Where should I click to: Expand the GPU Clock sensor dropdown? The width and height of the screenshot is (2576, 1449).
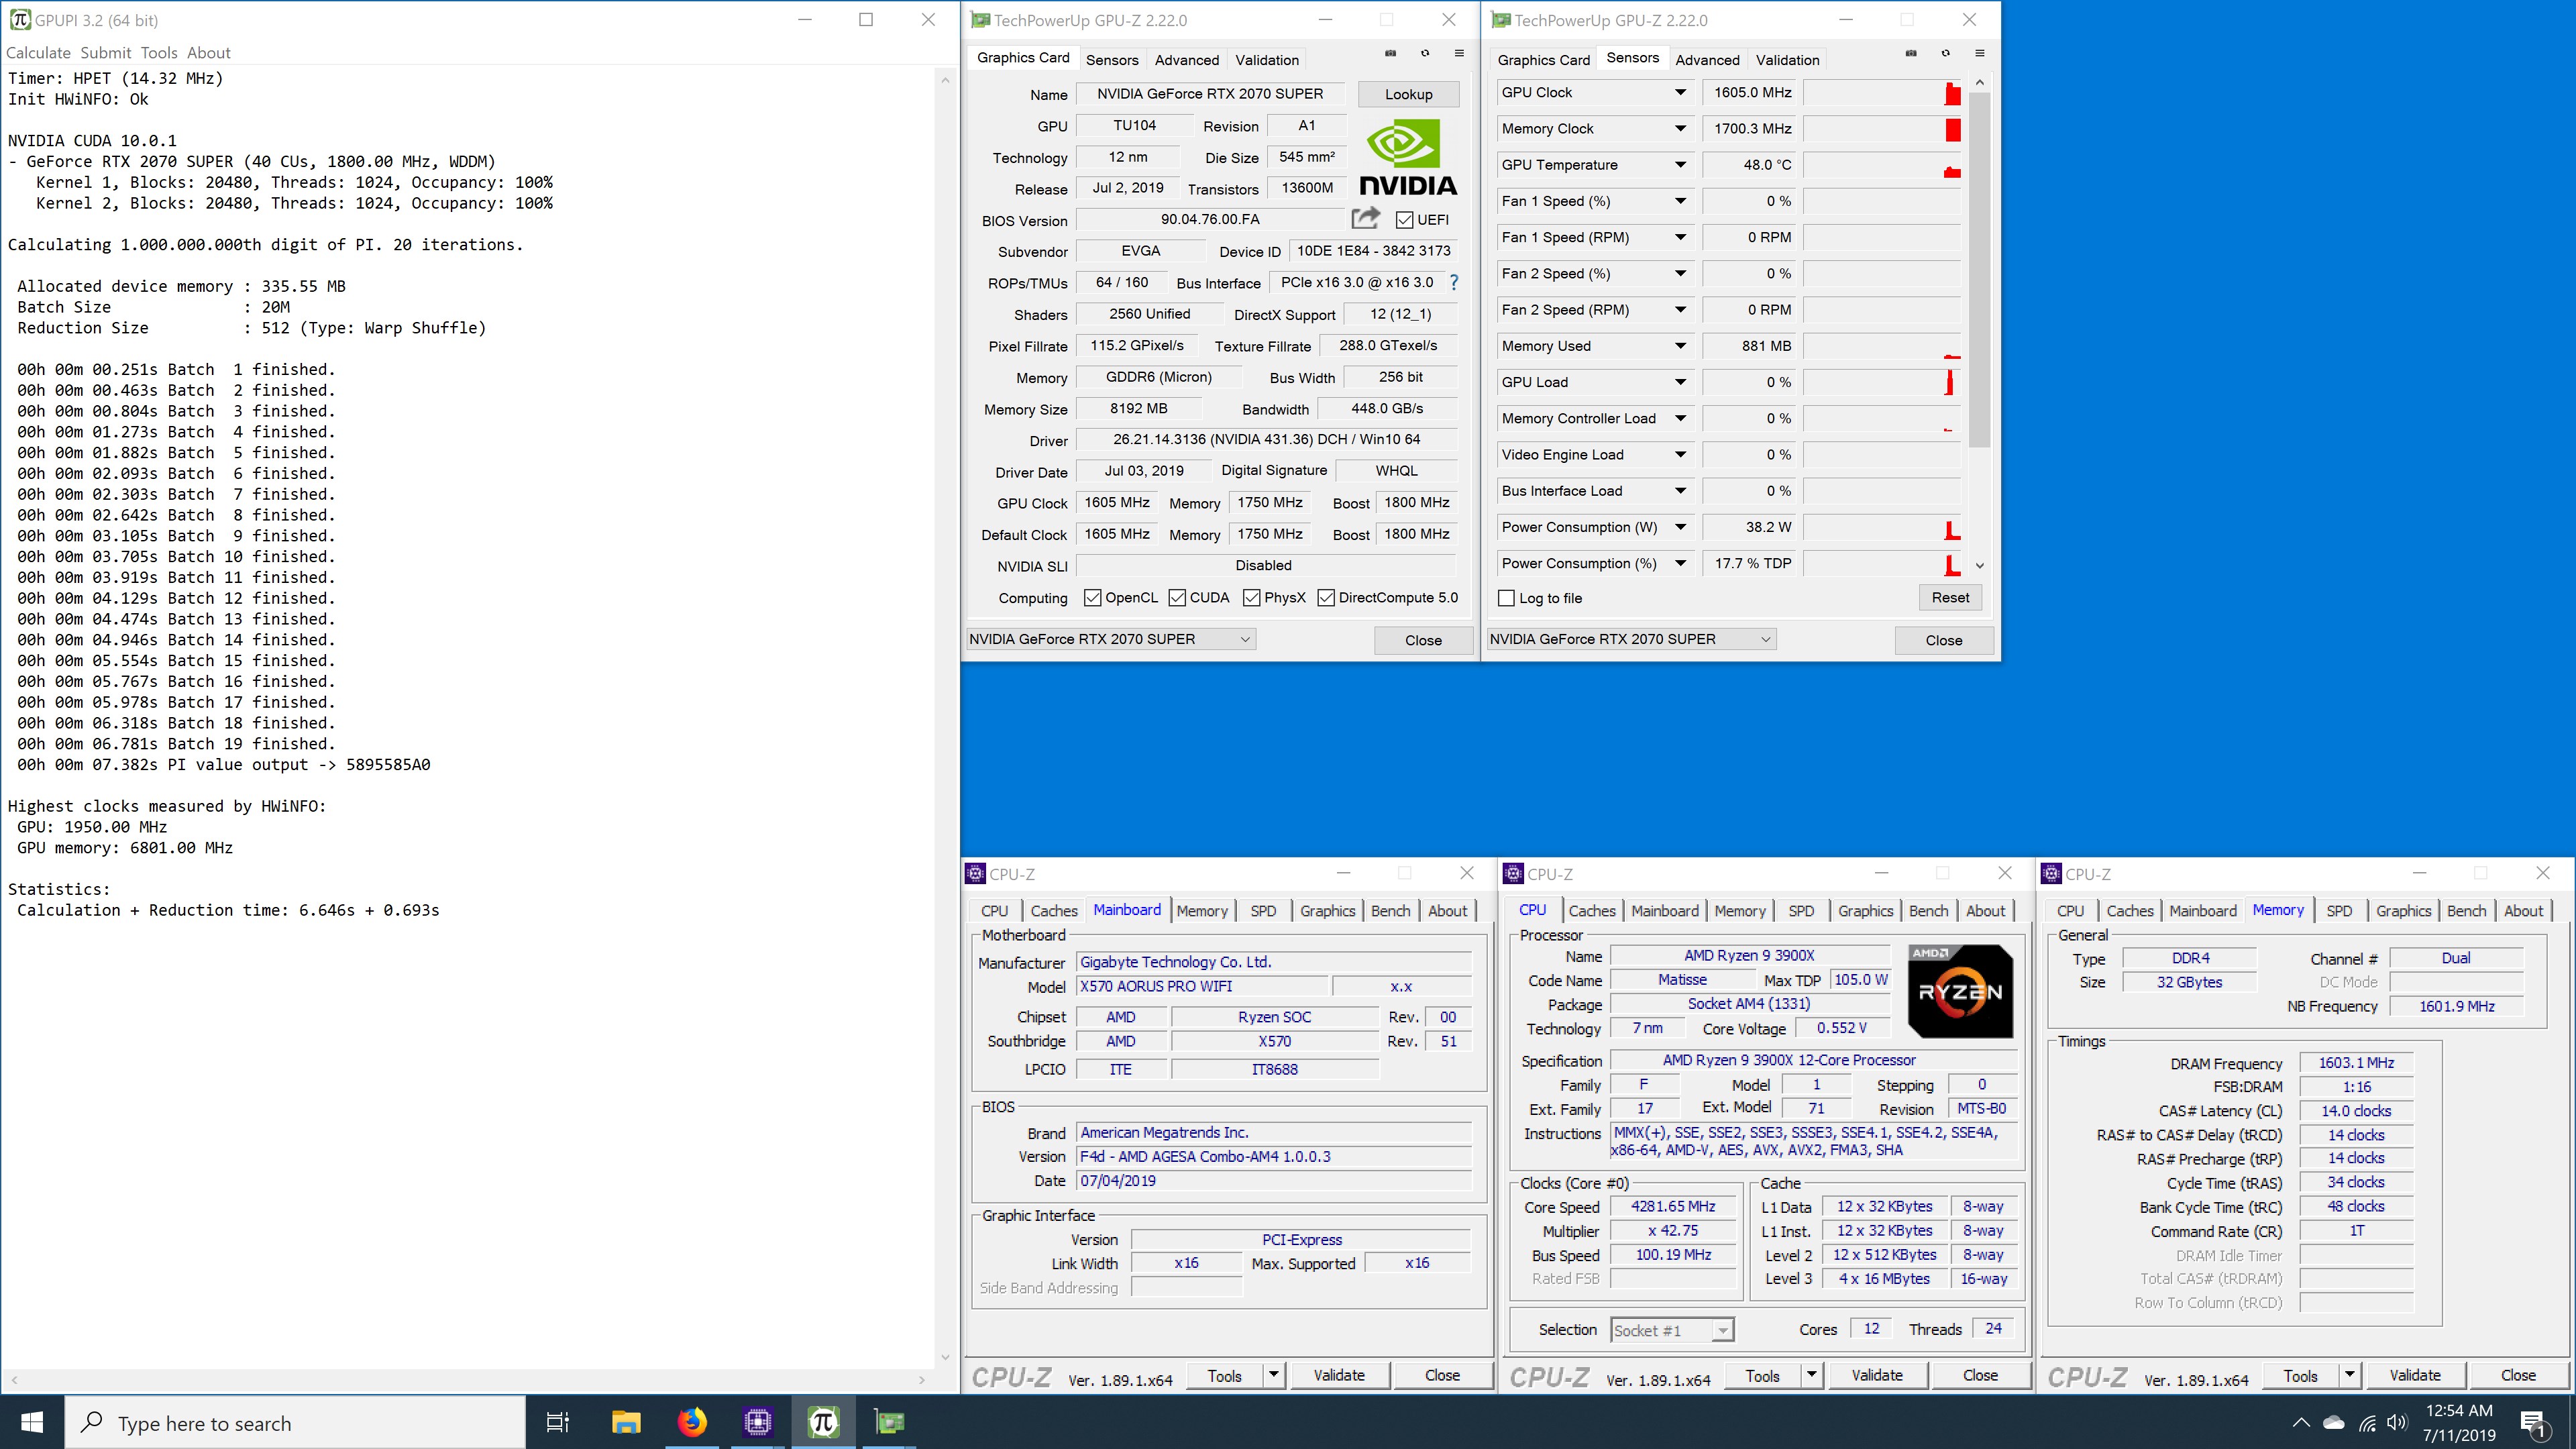click(x=1680, y=92)
